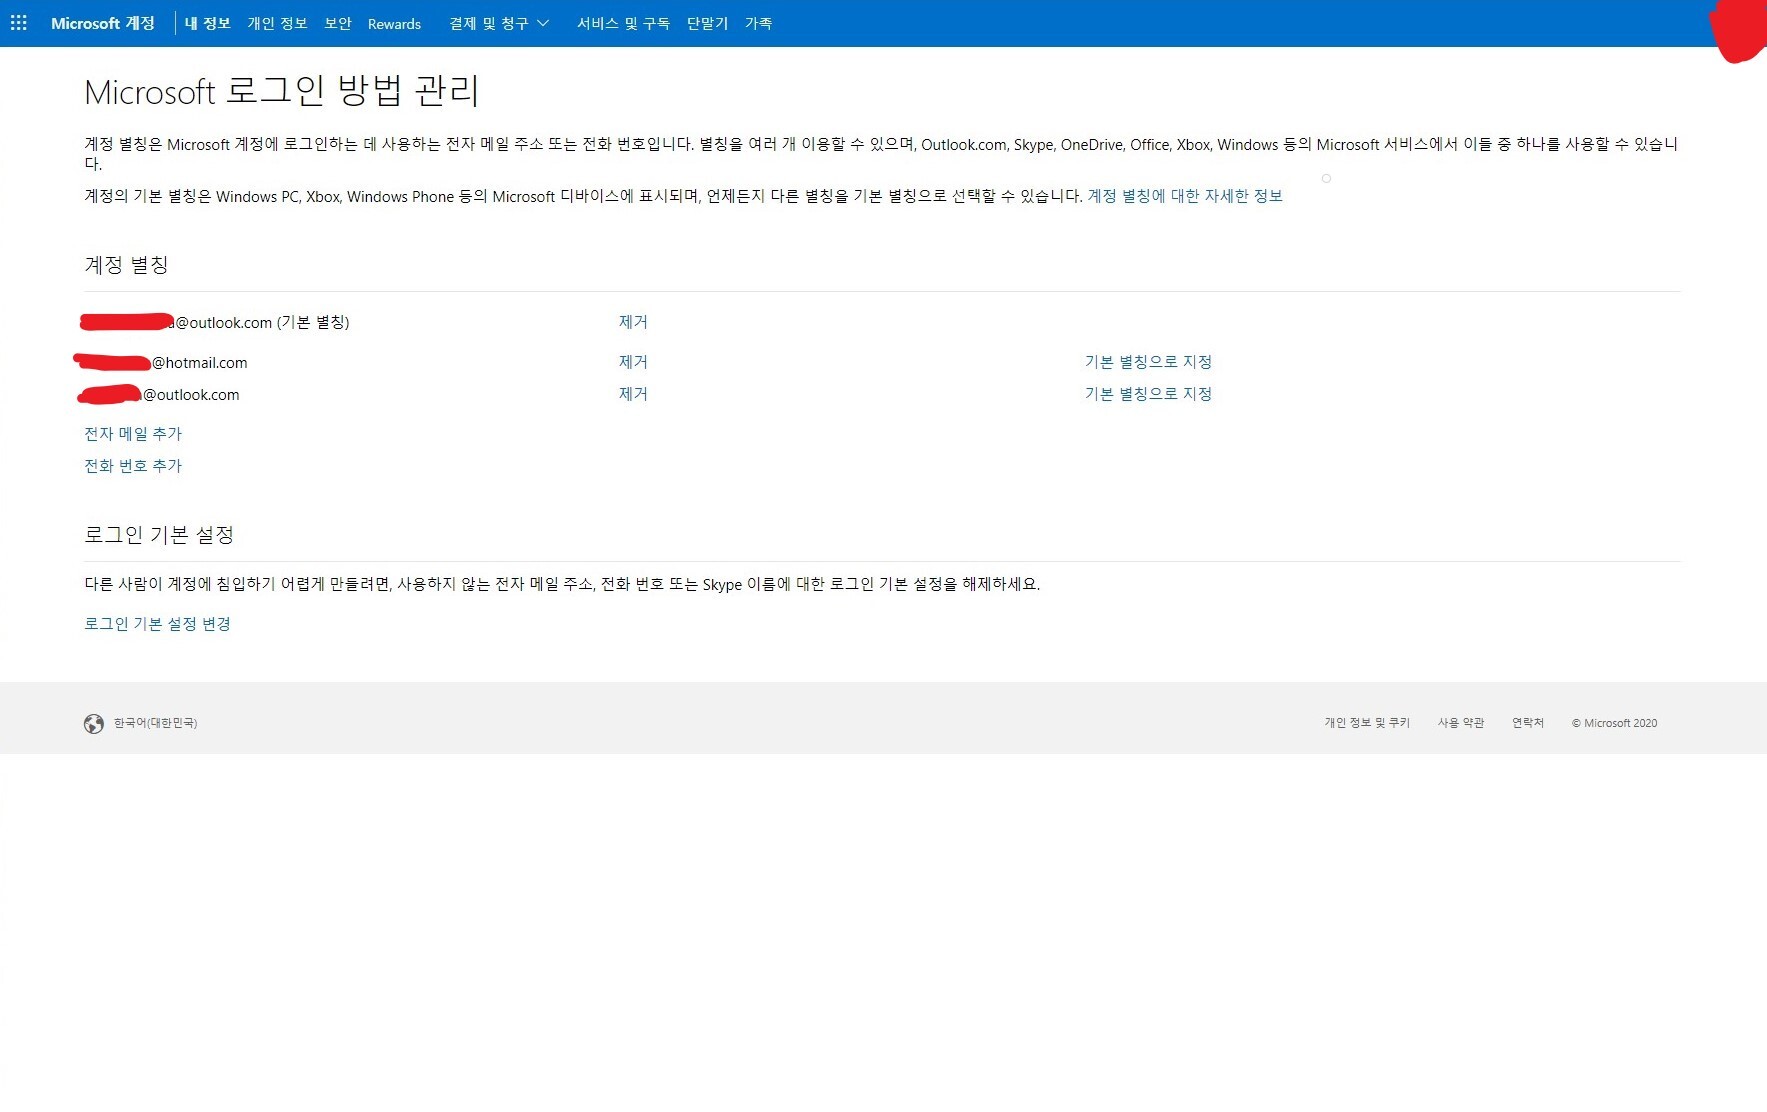The width and height of the screenshot is (1767, 1112).
Task: Open the 개인 정보 menu item
Action: click(x=277, y=23)
